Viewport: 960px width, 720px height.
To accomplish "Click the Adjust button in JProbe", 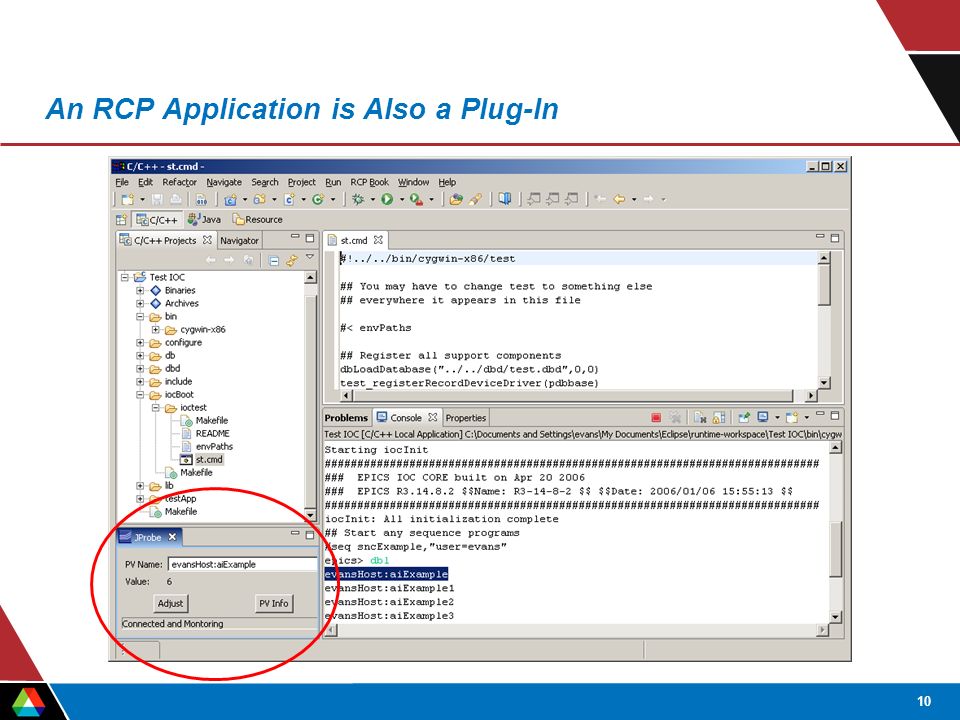I will coord(170,604).
